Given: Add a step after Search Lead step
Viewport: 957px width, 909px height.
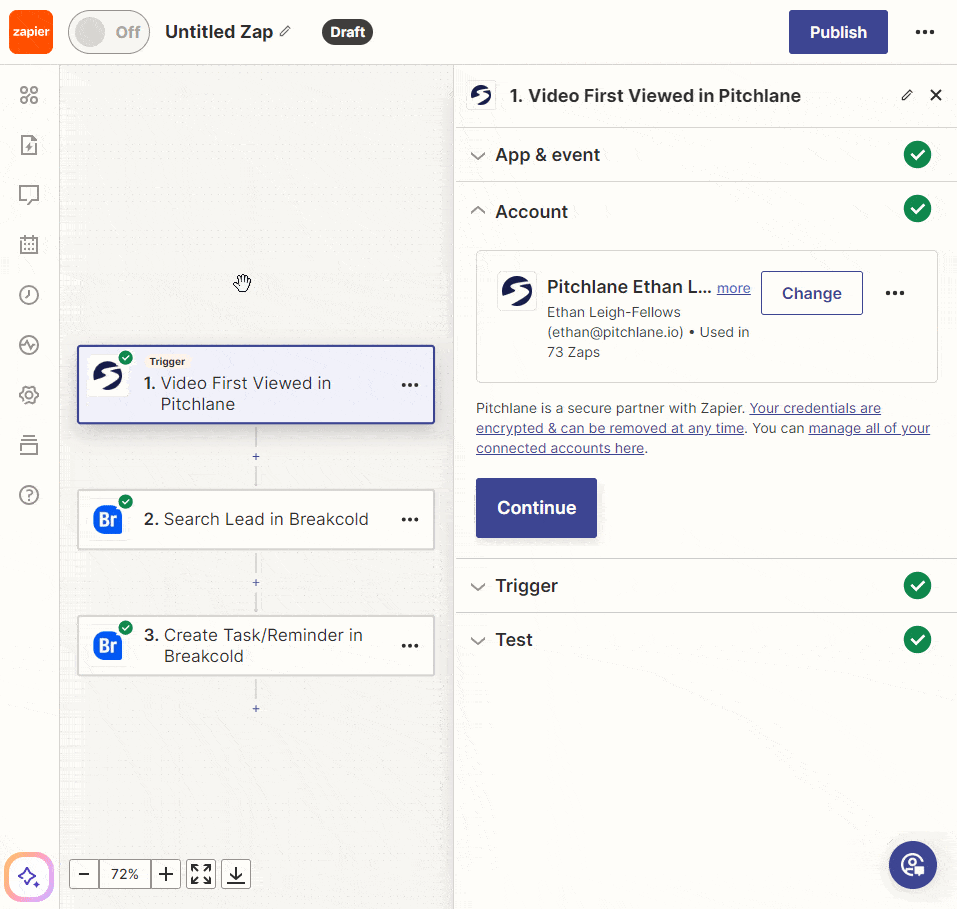Looking at the screenshot, I should [x=256, y=582].
